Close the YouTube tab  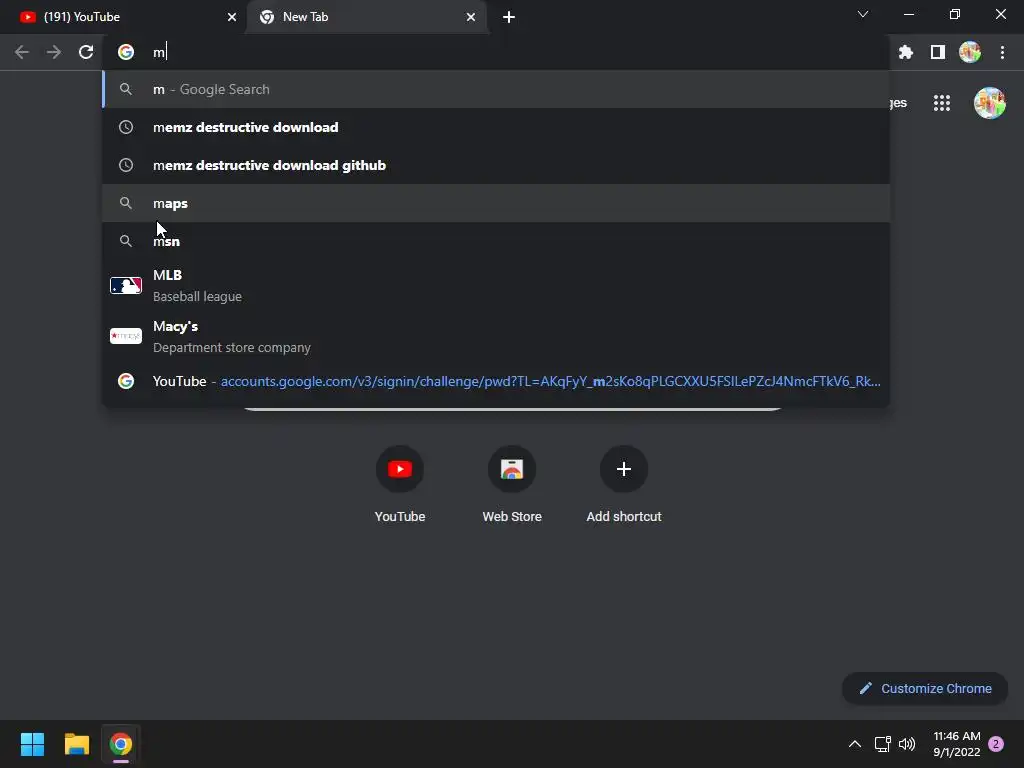(232, 17)
